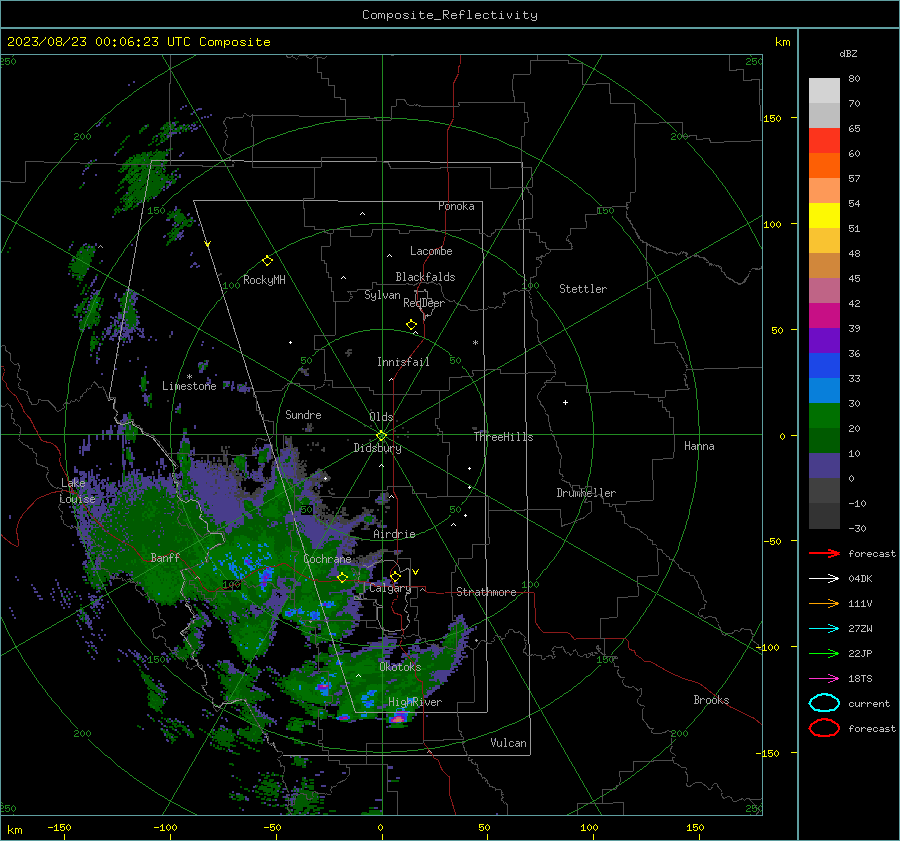Select the Sylvan label

(382, 295)
